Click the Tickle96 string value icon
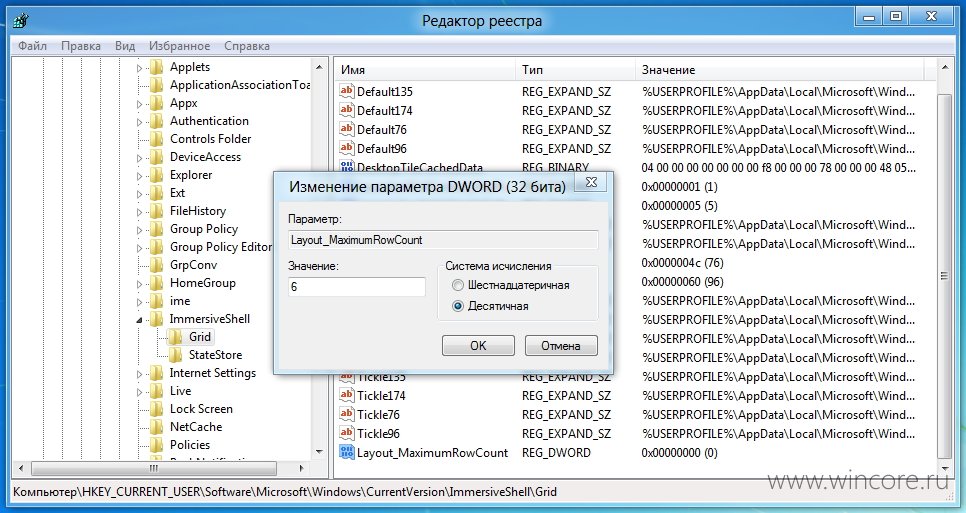 click(x=346, y=434)
